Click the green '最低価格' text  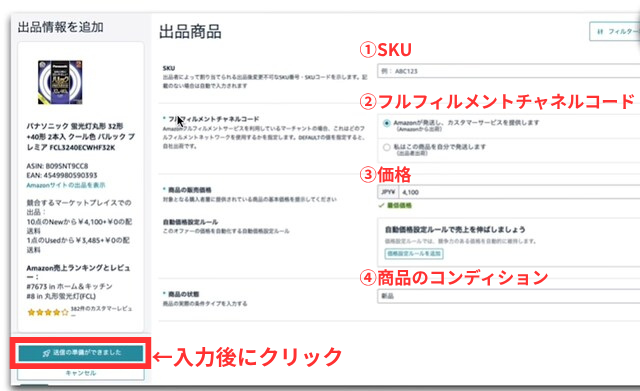coord(399,205)
